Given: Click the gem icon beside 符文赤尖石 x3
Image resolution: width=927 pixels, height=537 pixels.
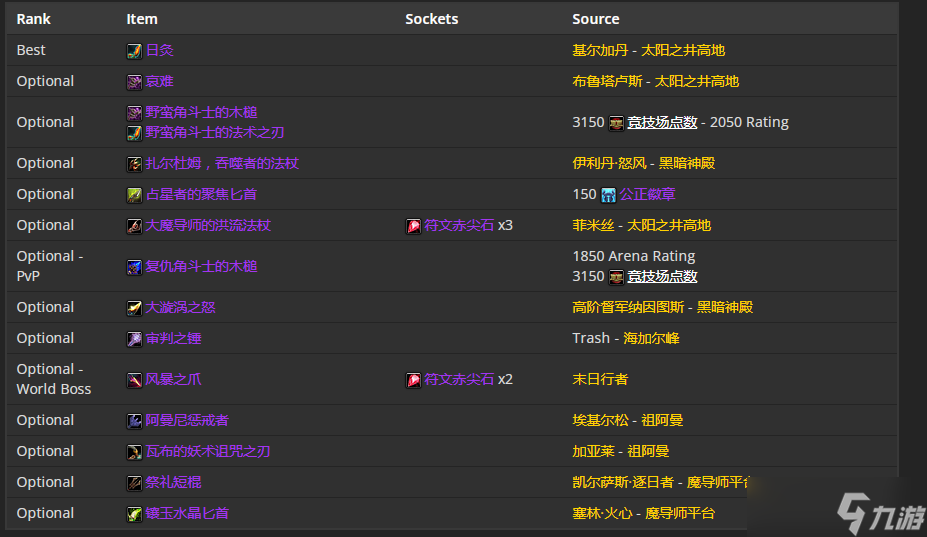Looking at the screenshot, I should pos(413,226).
